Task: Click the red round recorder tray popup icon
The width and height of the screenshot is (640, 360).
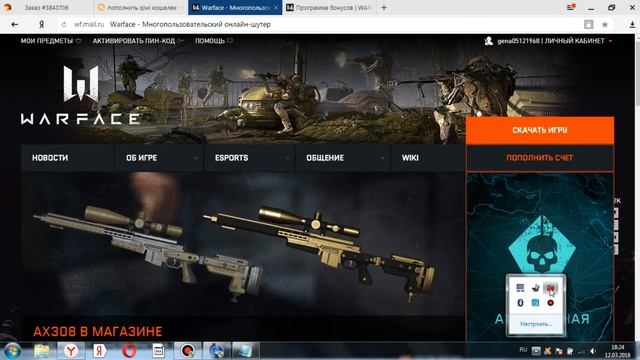Action: [551, 302]
